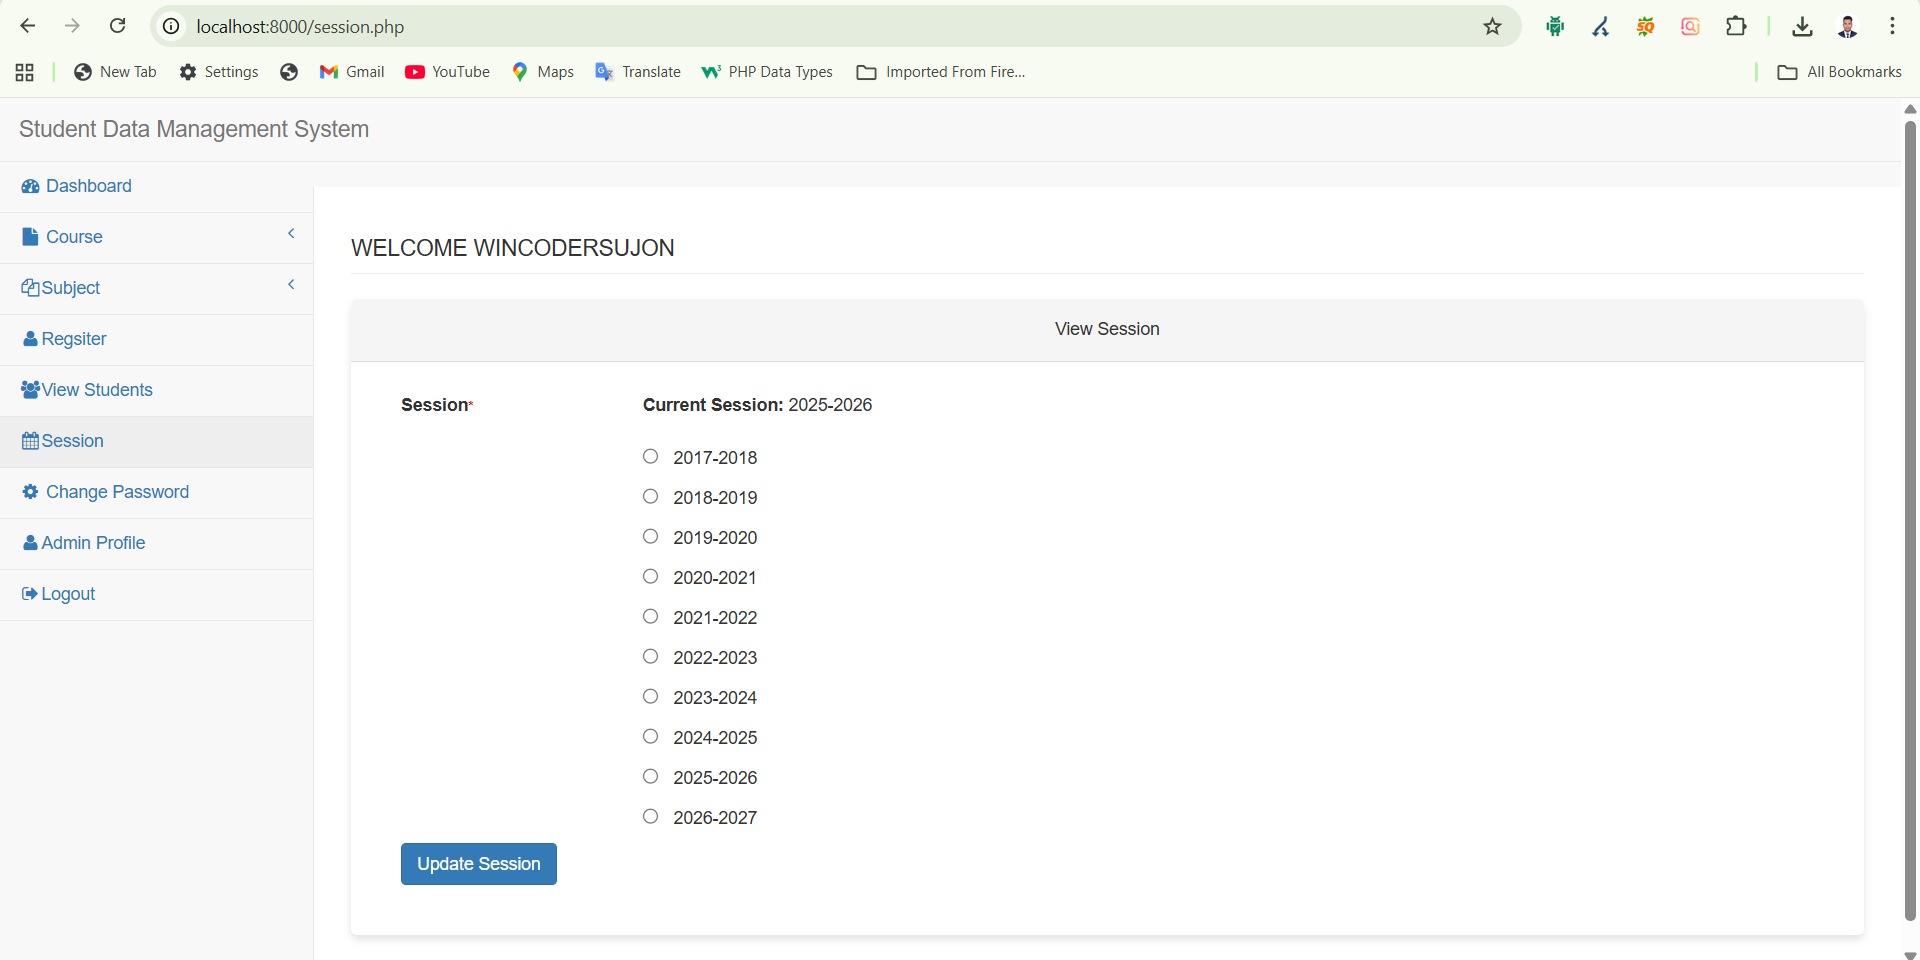Expand the Subject submenu chevron
1920x960 pixels.
(291, 285)
